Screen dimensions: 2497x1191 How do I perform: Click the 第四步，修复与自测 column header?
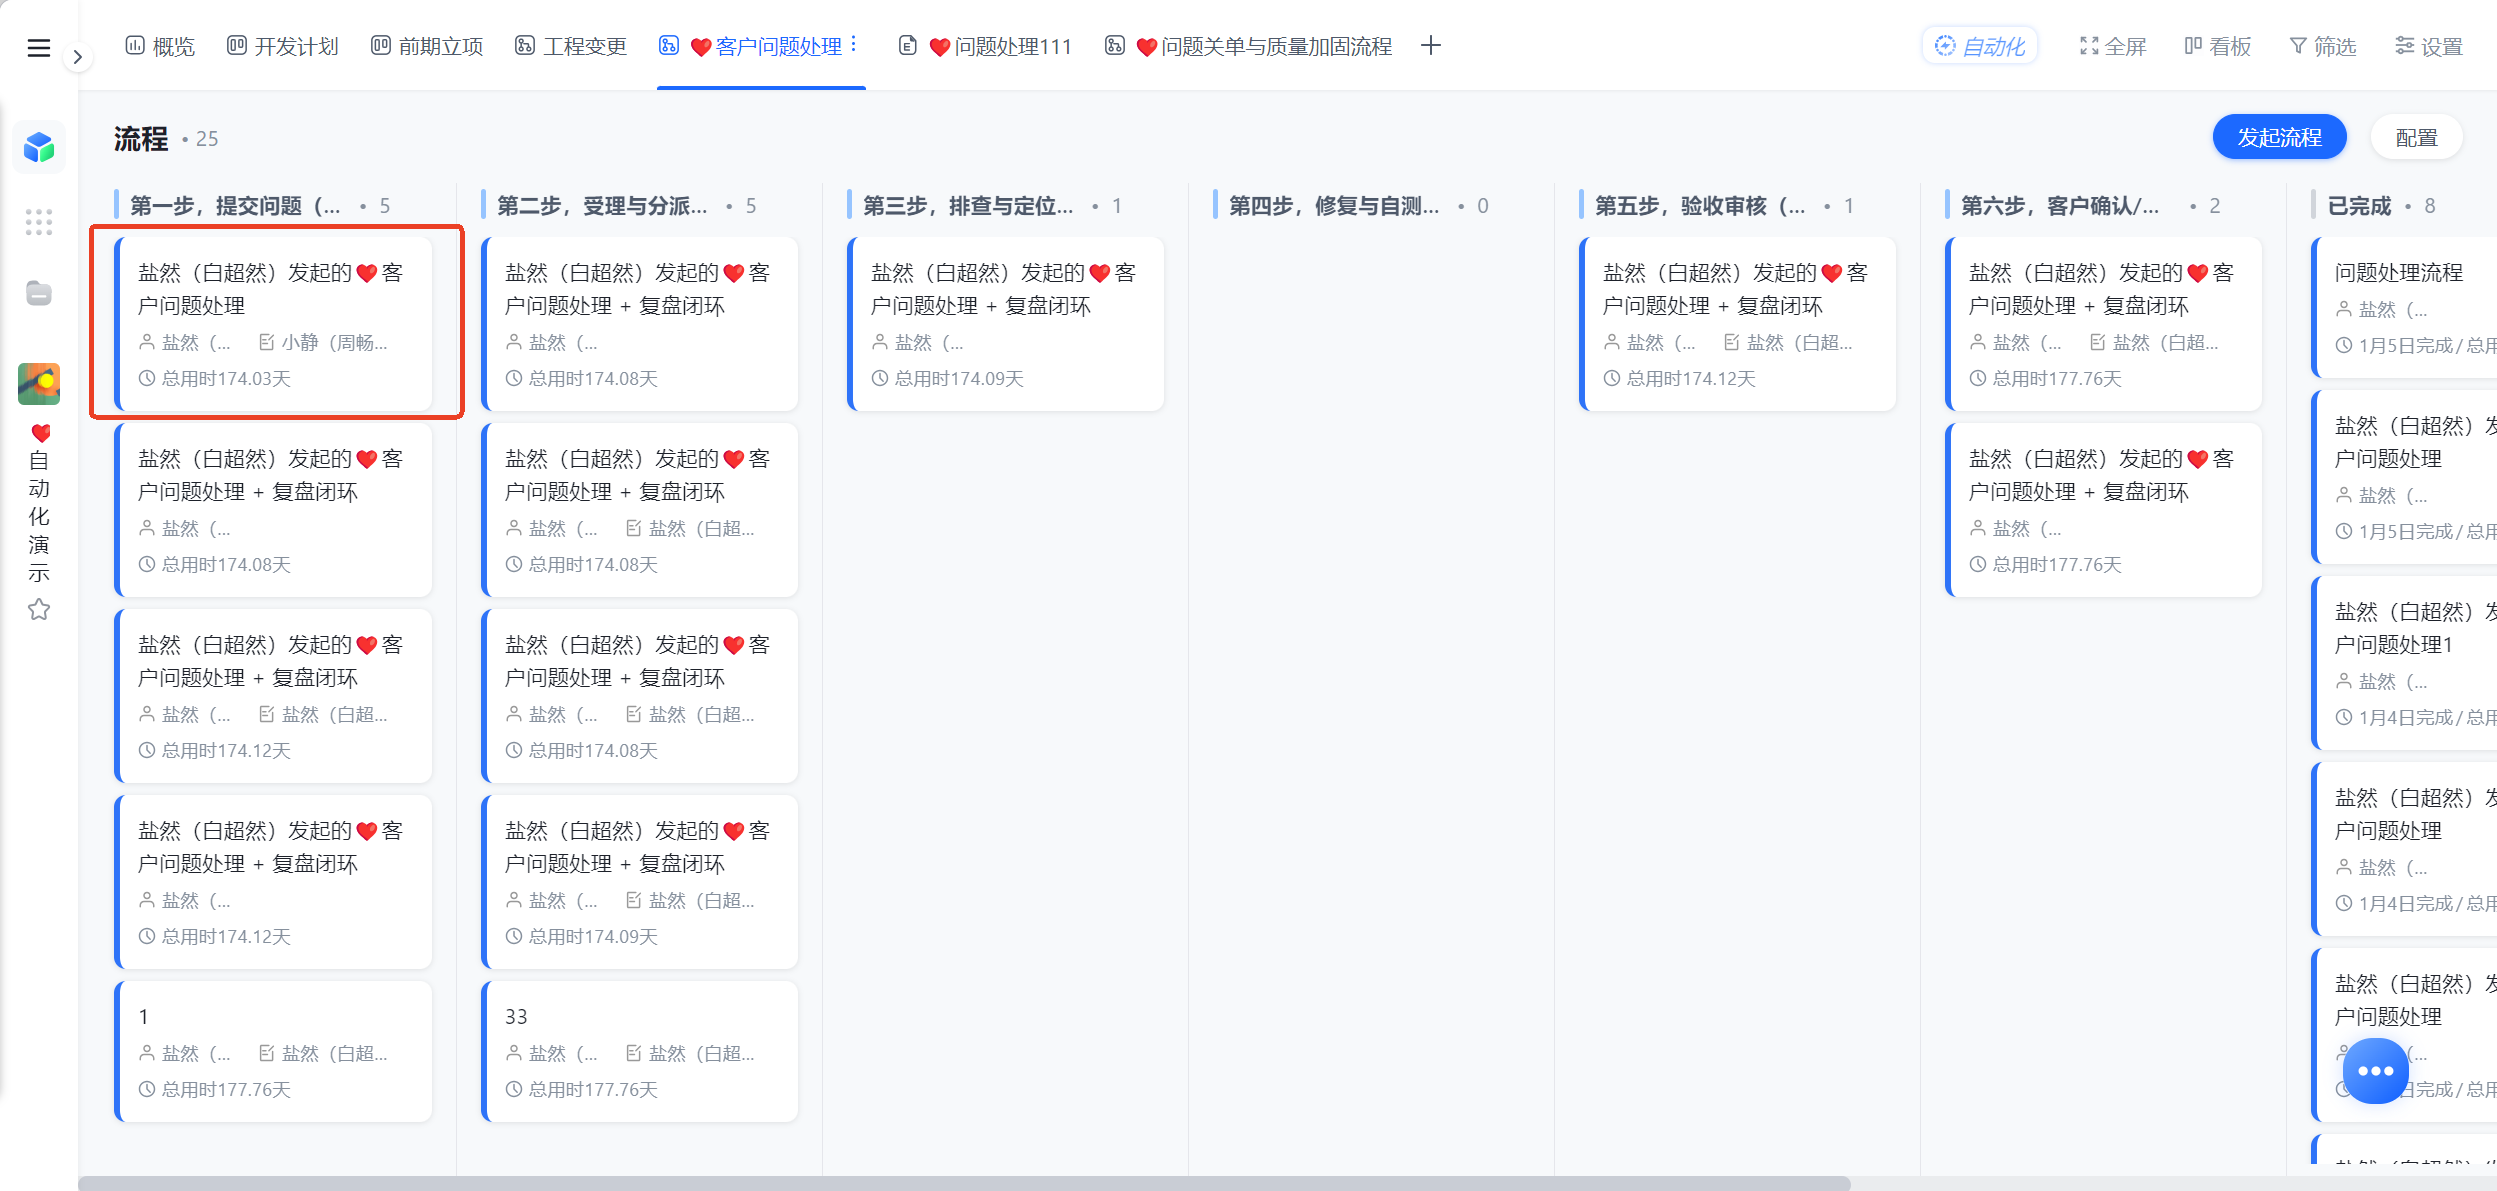click(x=1334, y=206)
